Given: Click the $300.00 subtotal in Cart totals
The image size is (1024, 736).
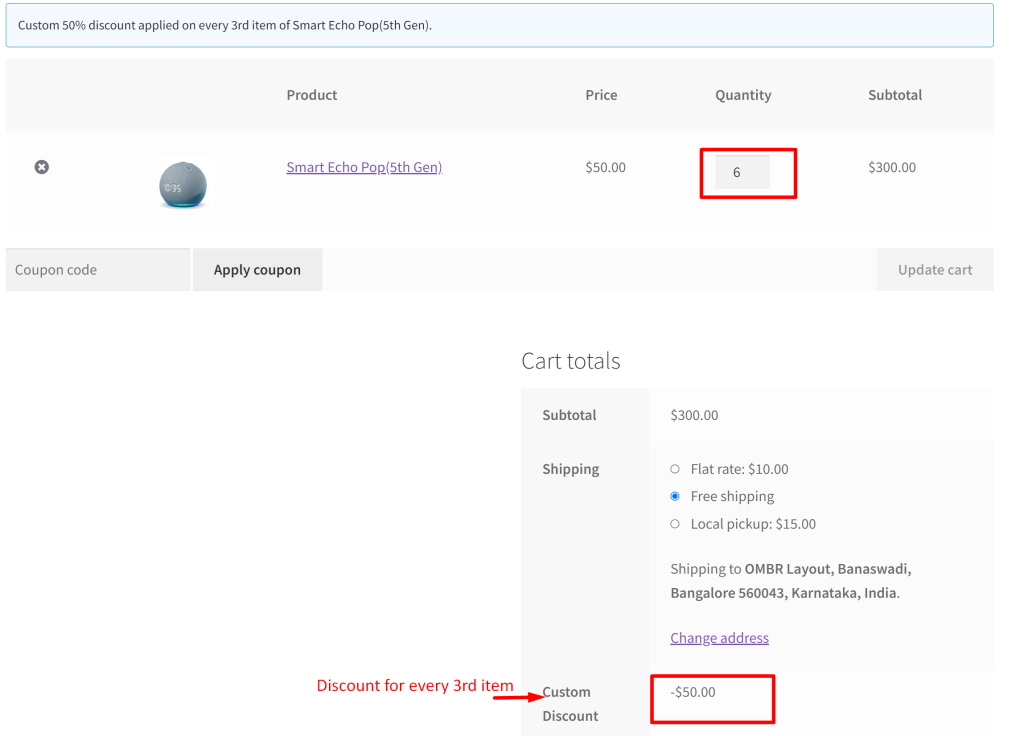Looking at the screenshot, I should 694,415.
